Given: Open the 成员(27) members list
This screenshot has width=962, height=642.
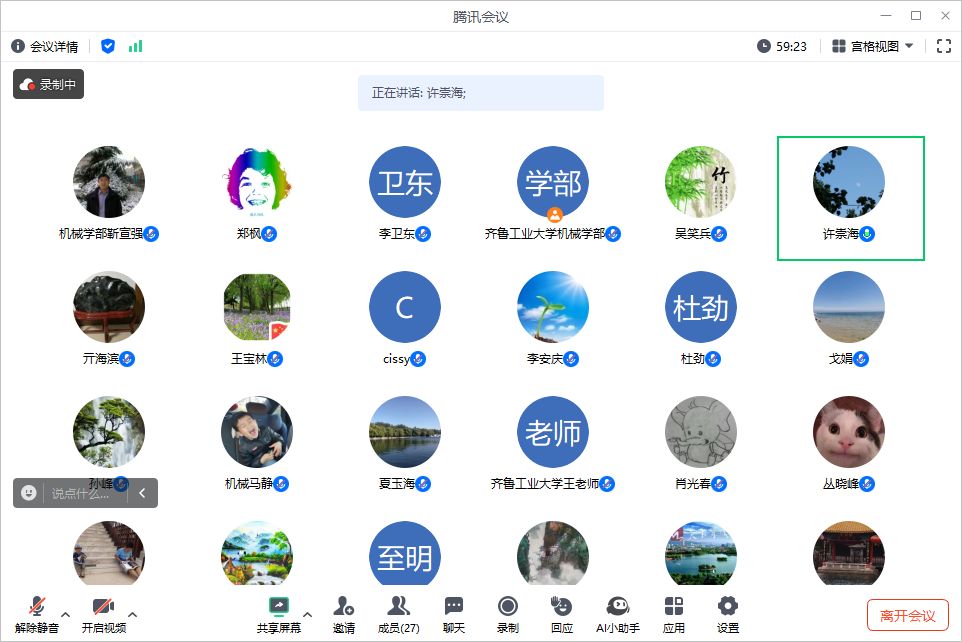Looking at the screenshot, I should click(399, 606).
